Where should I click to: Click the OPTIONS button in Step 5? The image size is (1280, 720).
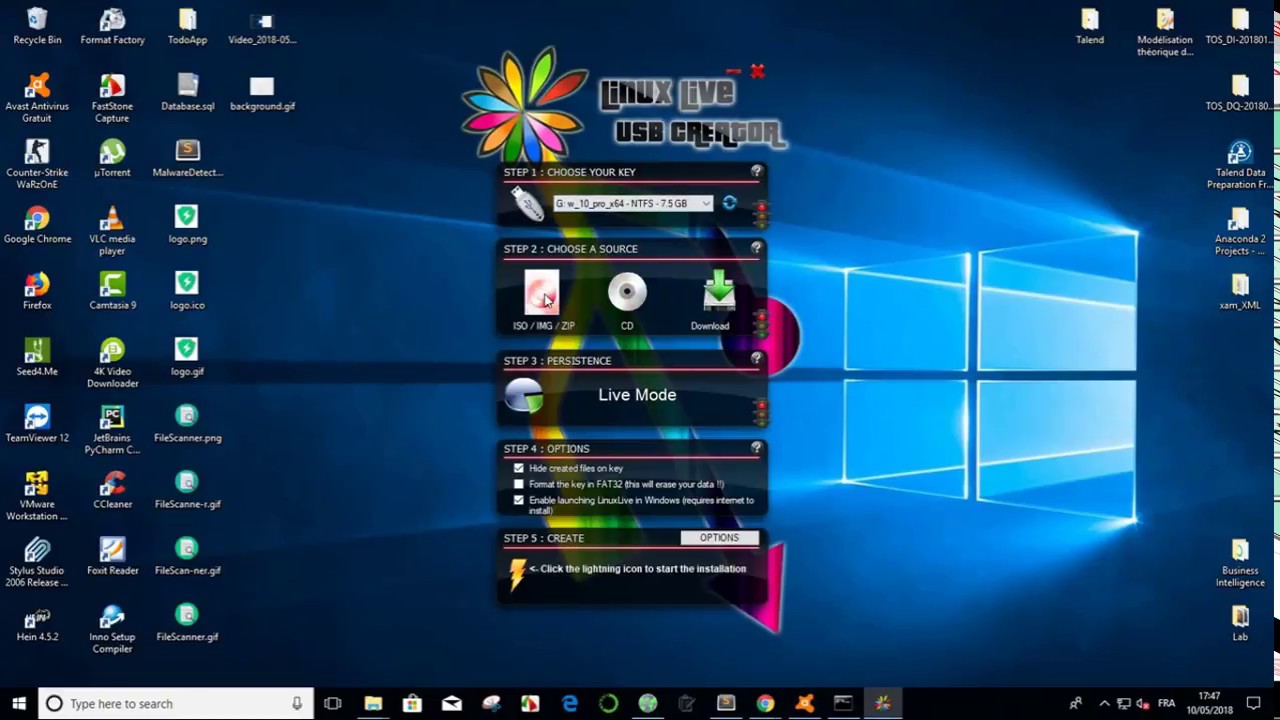(x=719, y=538)
